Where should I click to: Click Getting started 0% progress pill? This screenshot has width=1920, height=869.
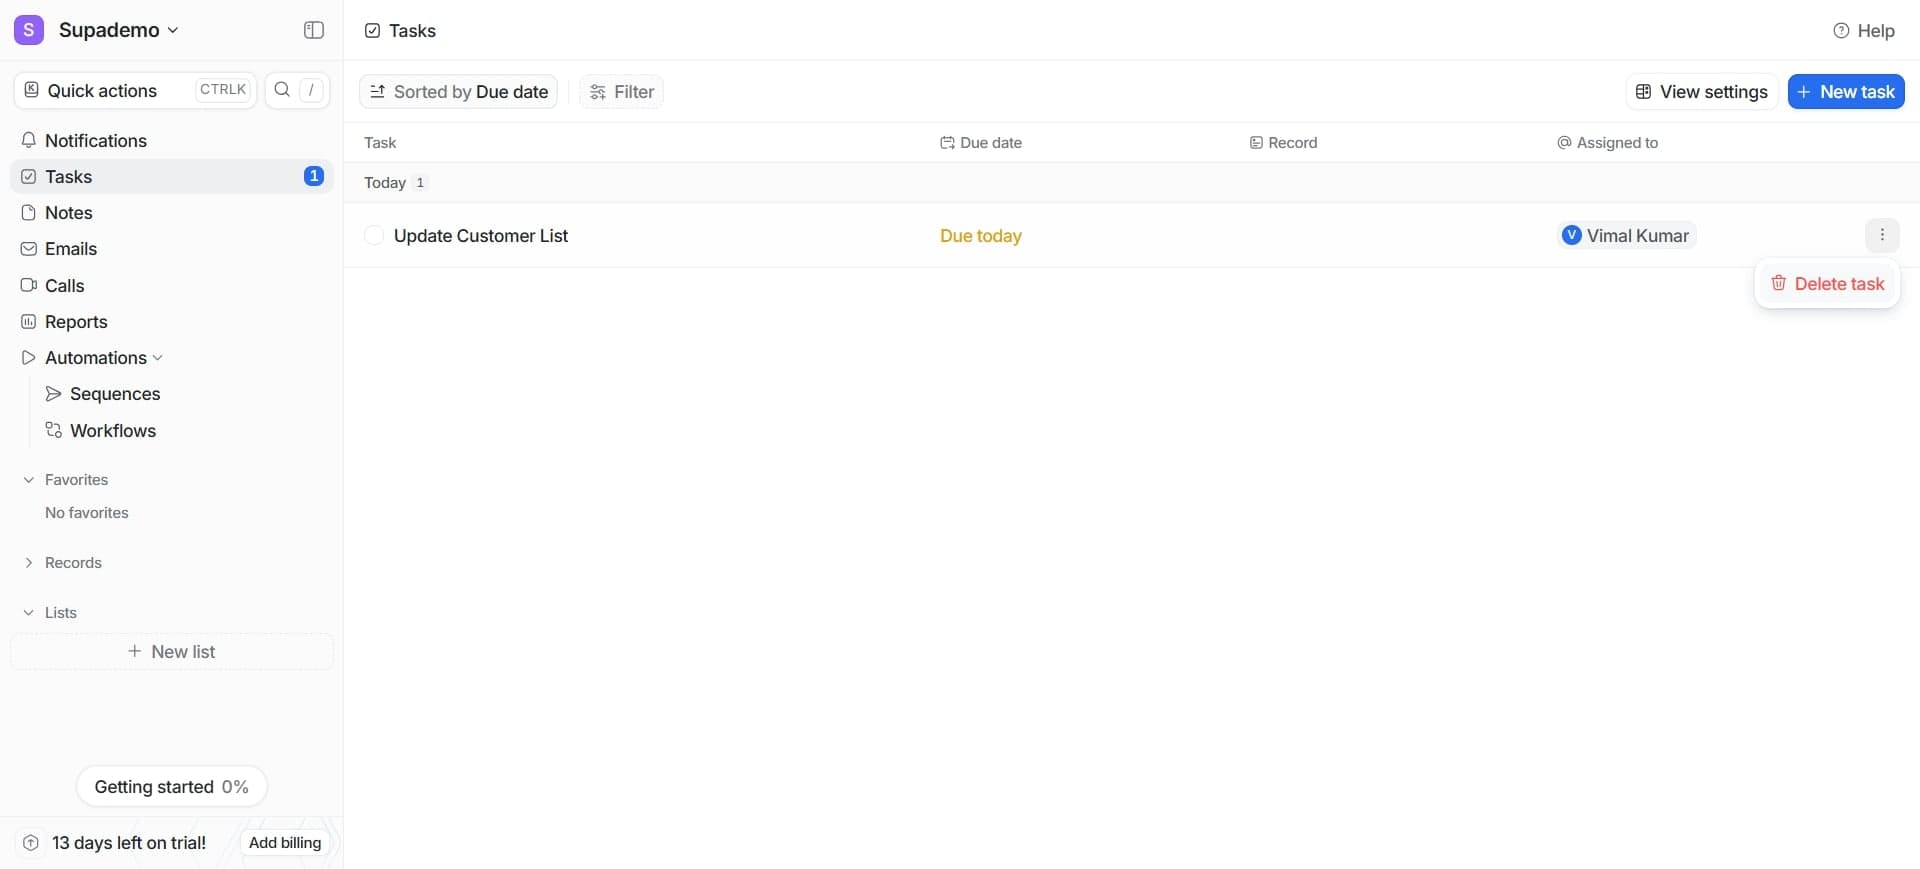[x=171, y=787]
